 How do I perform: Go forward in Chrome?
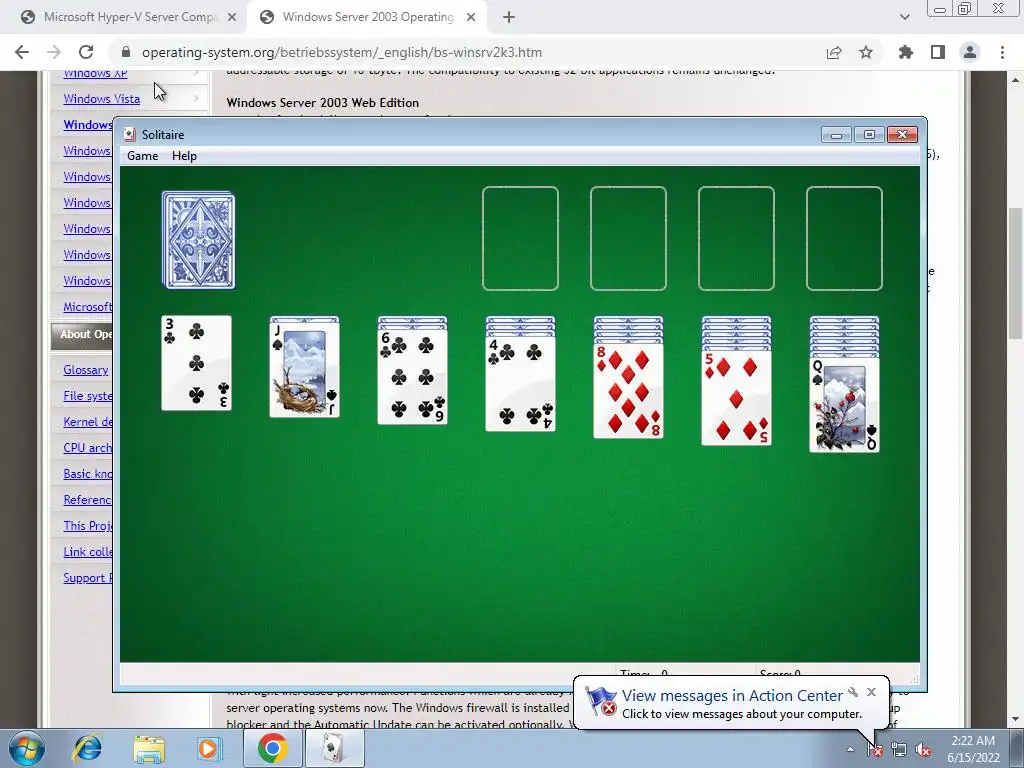click(x=54, y=52)
